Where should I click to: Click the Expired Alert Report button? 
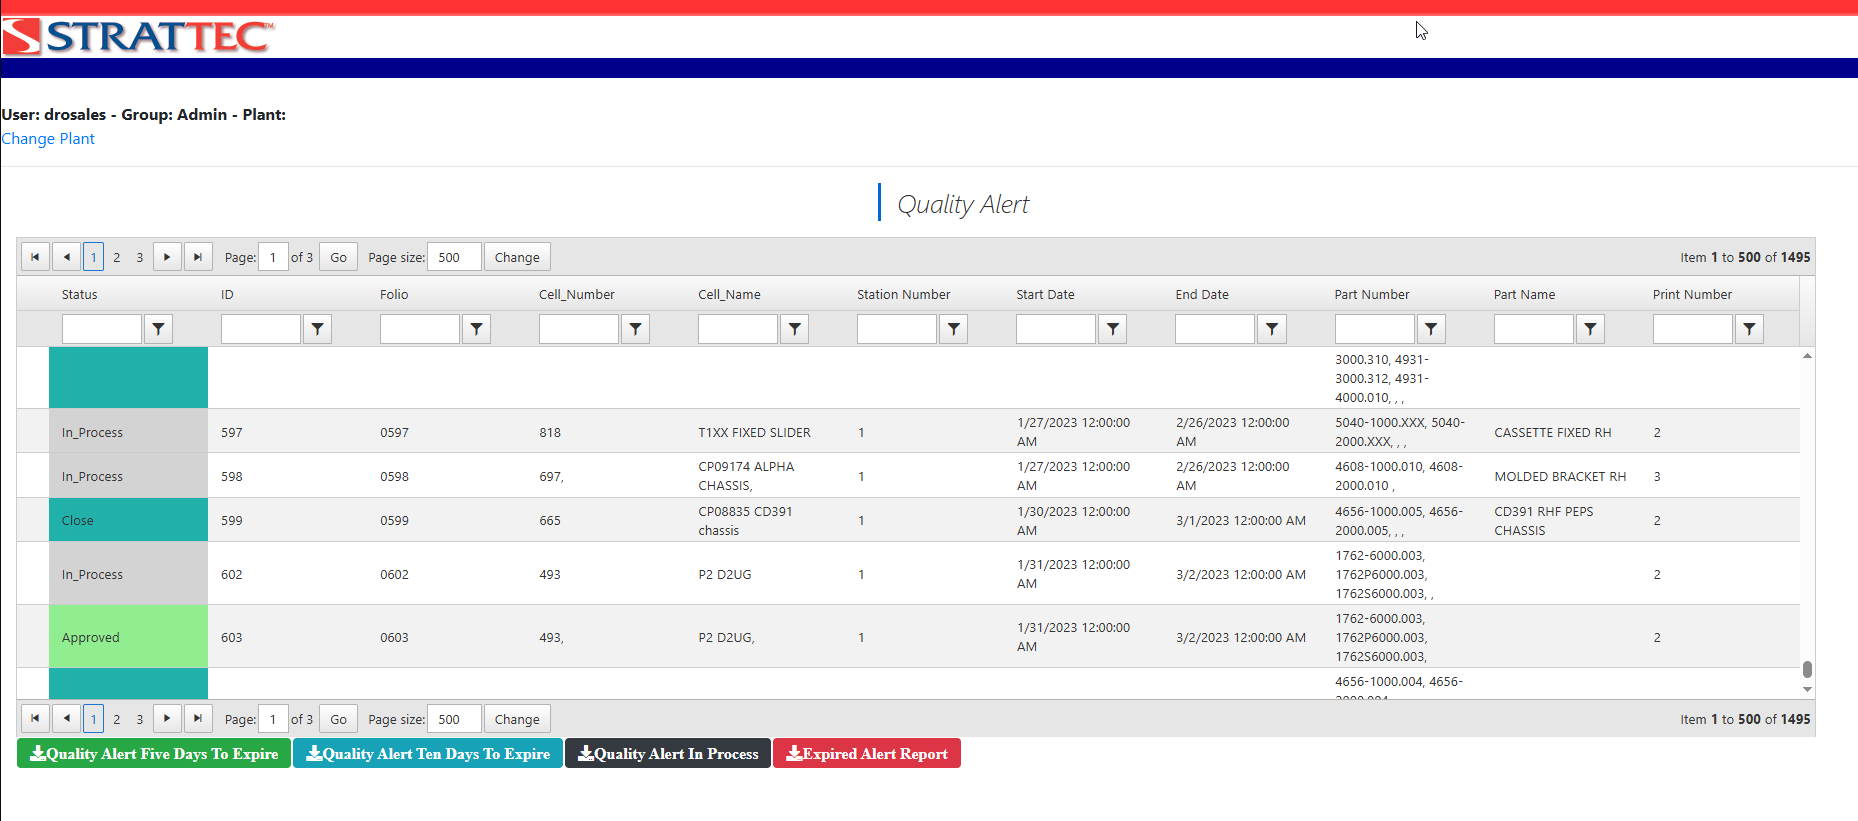pyautogui.click(x=866, y=754)
